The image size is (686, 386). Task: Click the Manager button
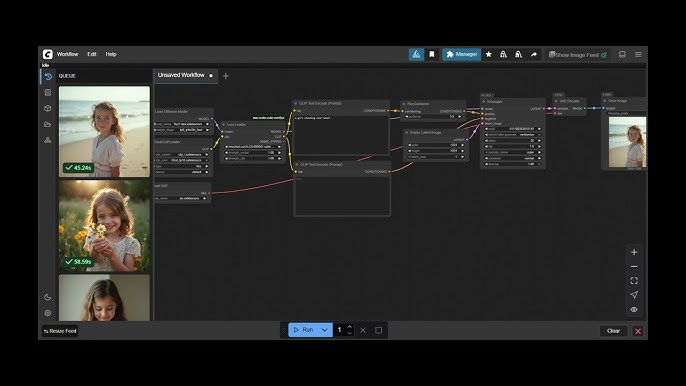pyautogui.click(x=462, y=54)
